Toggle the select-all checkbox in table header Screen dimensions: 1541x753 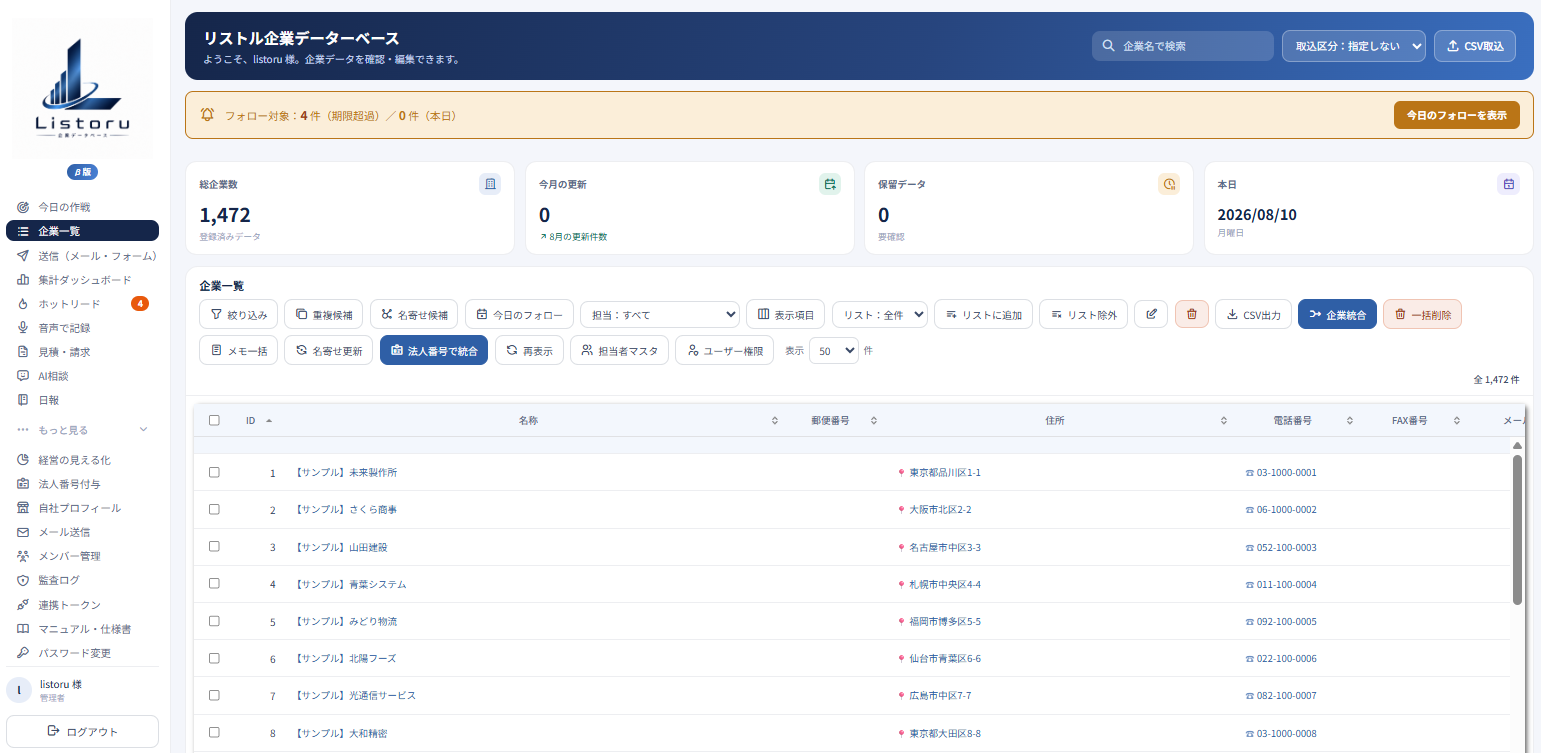(x=214, y=420)
